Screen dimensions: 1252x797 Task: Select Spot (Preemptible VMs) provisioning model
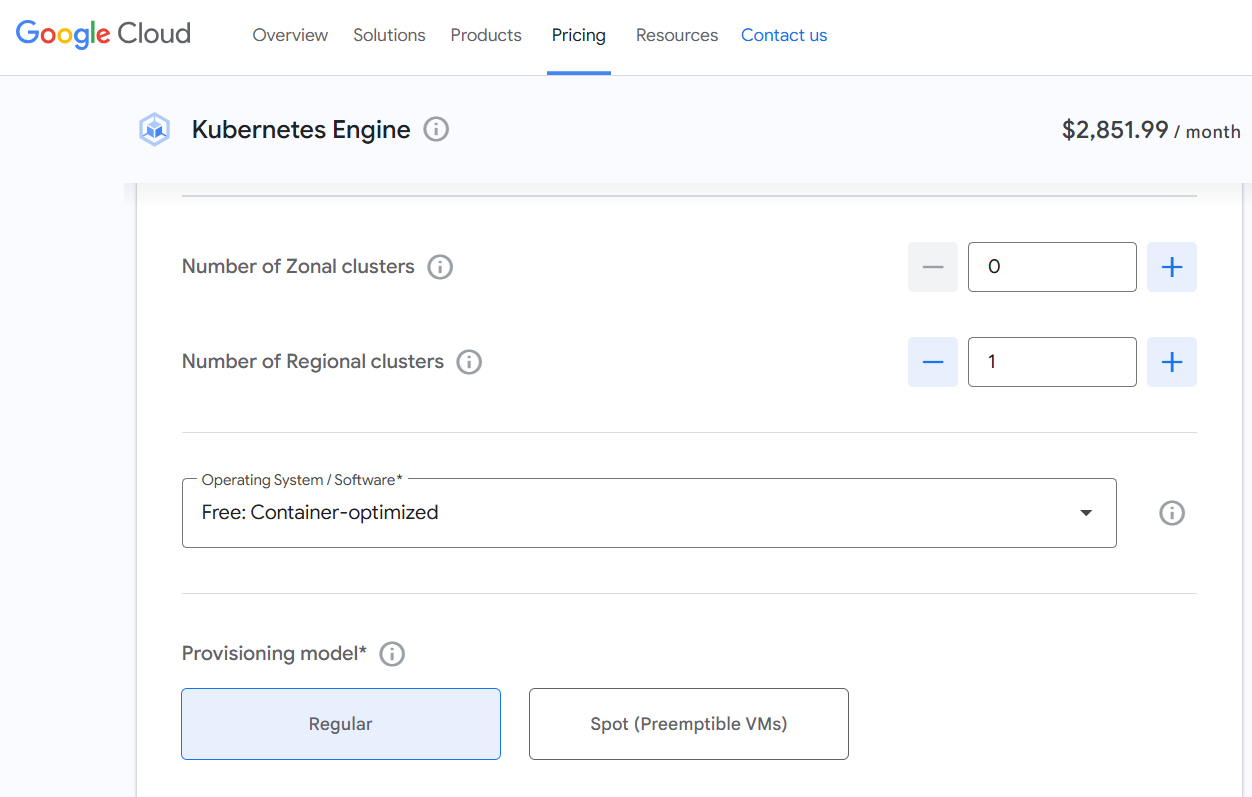tap(688, 724)
